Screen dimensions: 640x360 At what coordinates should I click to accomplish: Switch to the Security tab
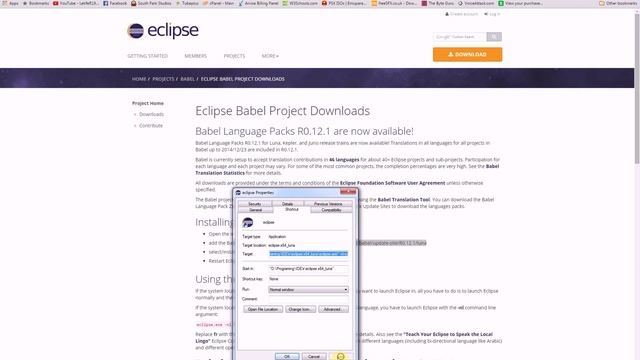[x=255, y=204]
